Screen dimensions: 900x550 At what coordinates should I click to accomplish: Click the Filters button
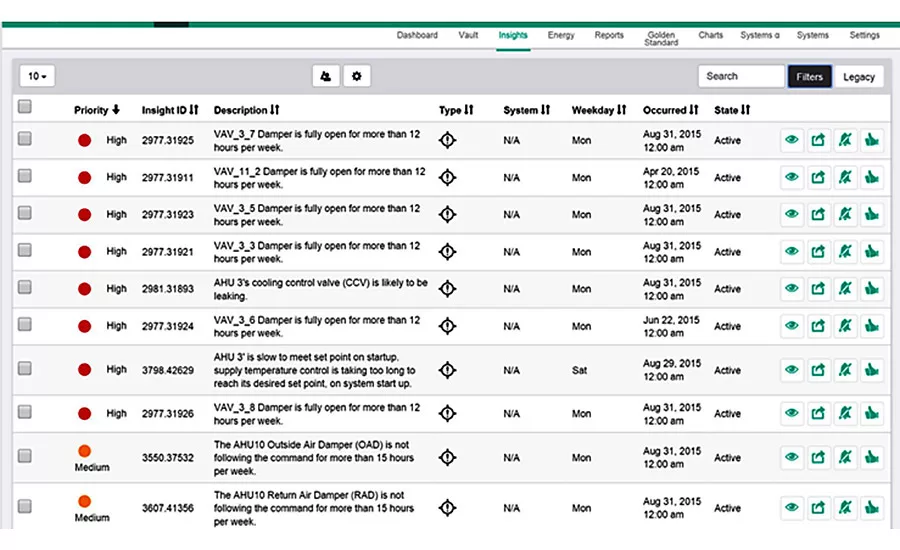(x=809, y=76)
